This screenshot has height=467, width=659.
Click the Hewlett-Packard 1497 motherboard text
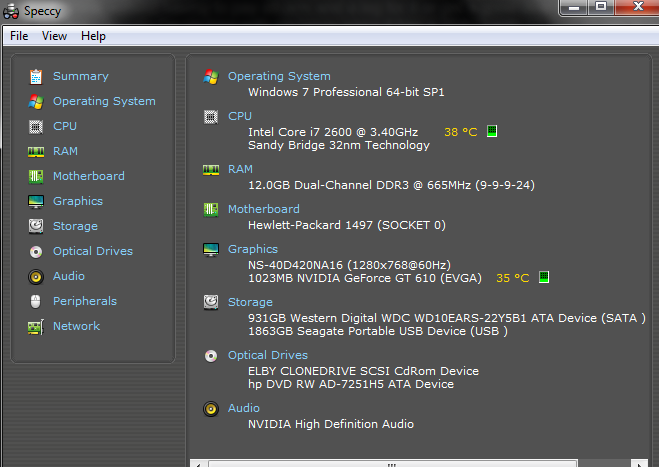[347, 225]
